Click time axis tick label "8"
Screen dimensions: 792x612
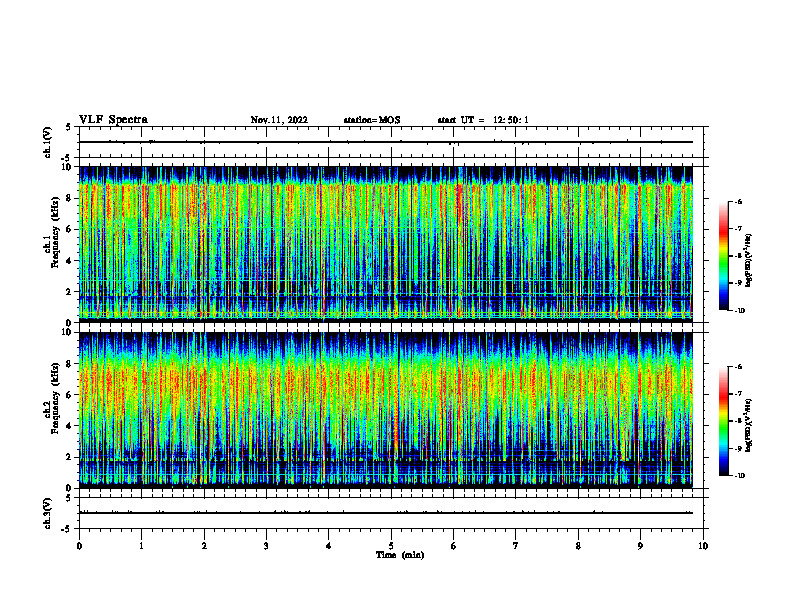[x=578, y=546]
